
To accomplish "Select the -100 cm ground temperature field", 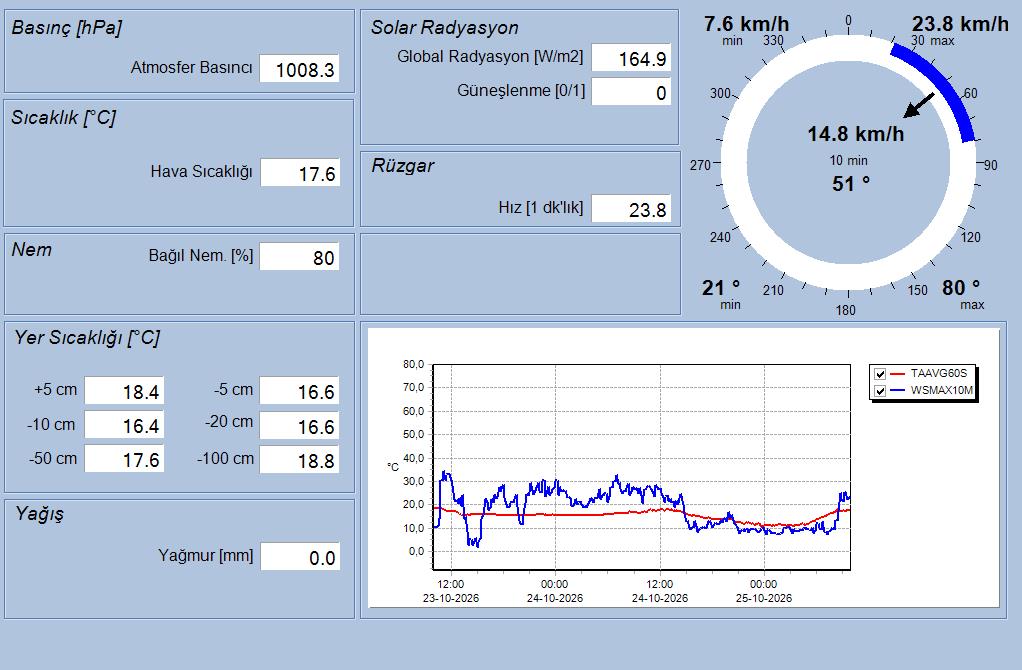I will pos(299,459).
